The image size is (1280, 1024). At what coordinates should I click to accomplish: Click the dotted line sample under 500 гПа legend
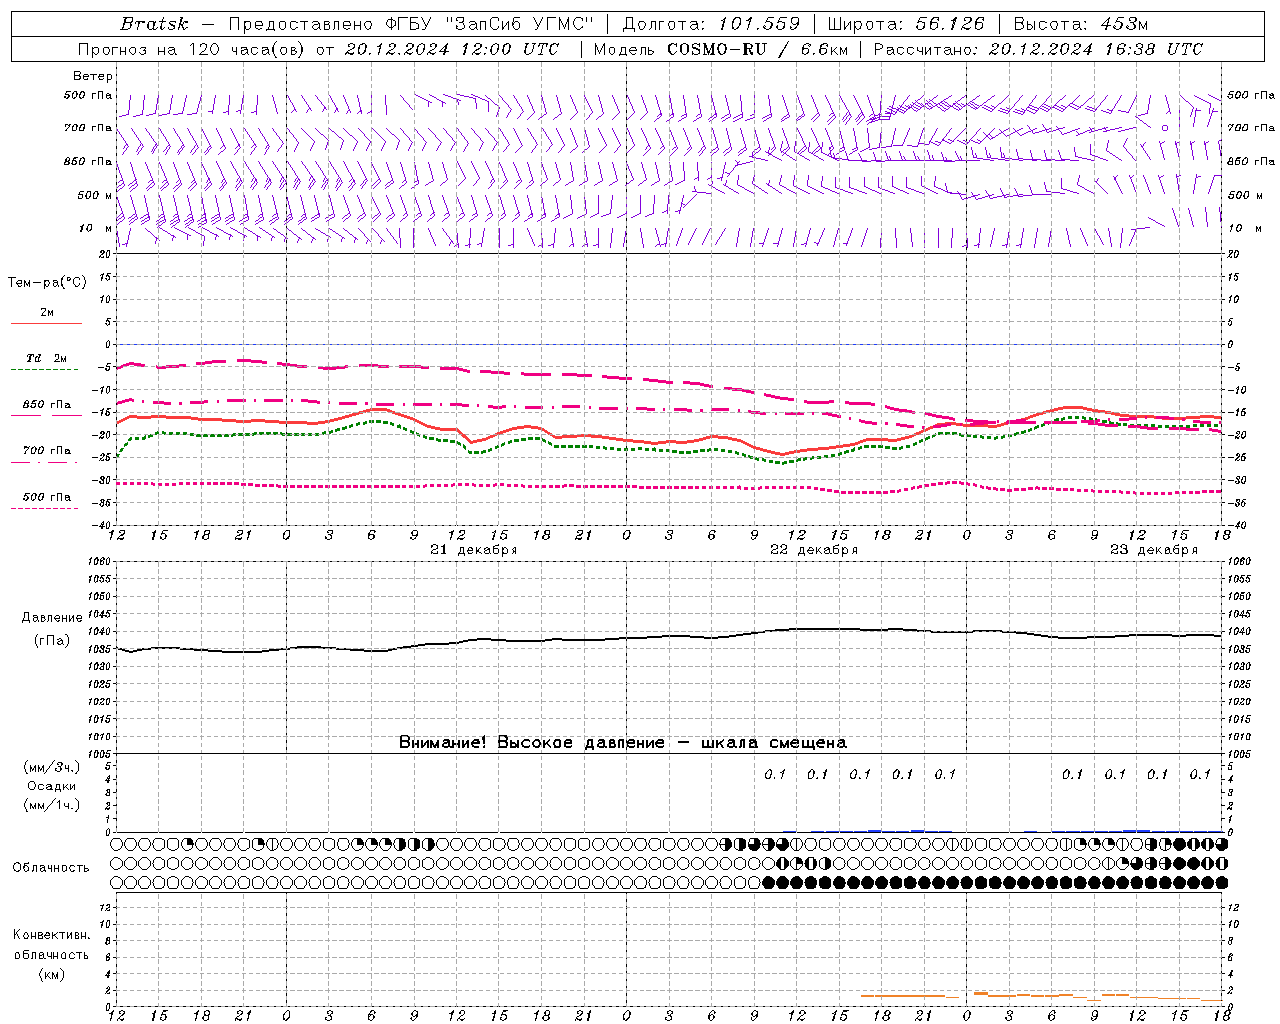coord(46,508)
